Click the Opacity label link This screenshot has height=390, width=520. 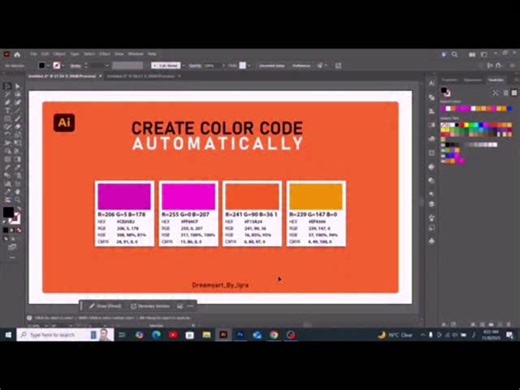195,66
